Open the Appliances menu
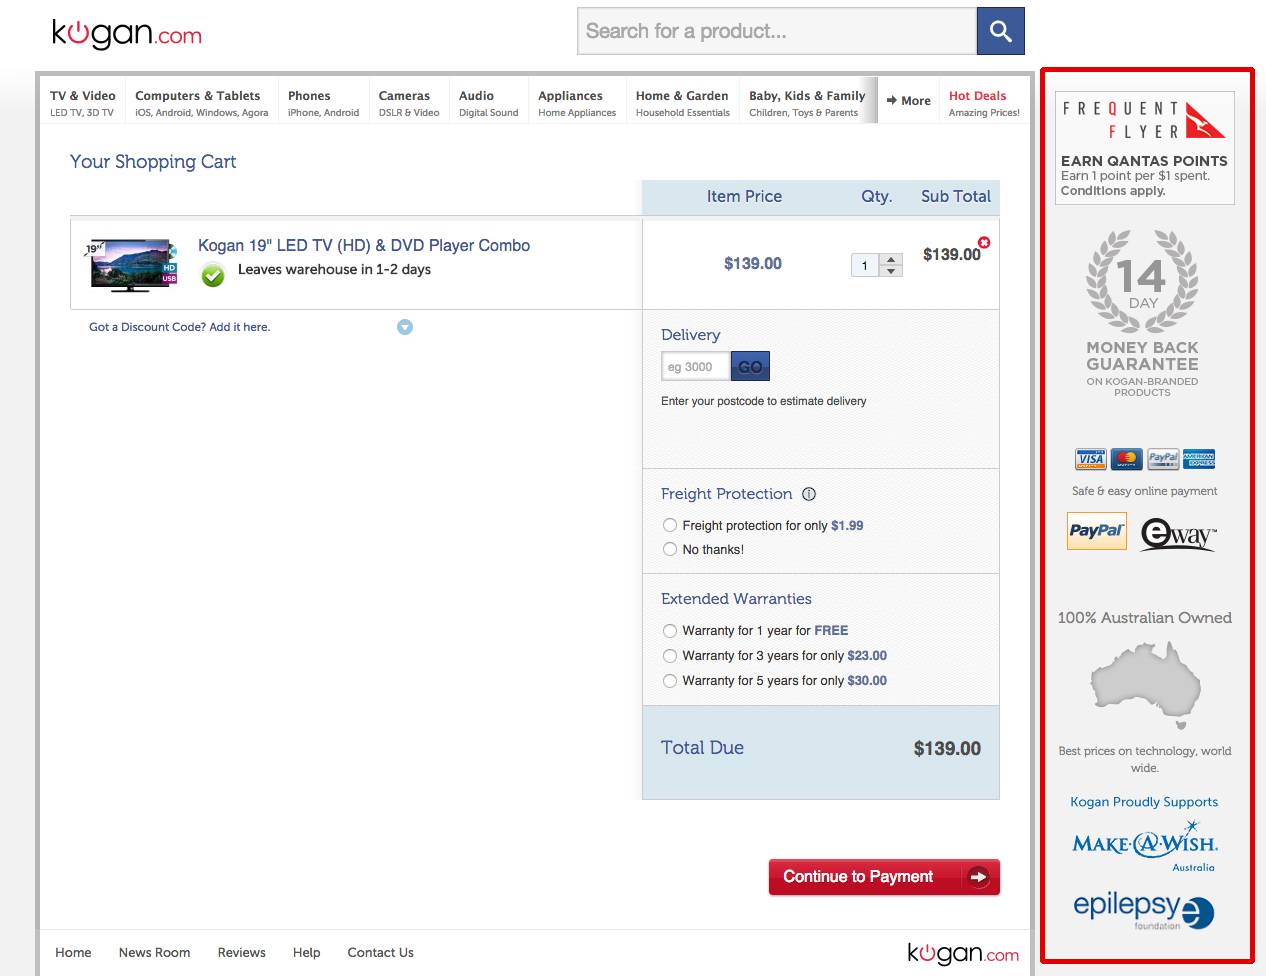Viewport: 1266px width, 976px height. coord(577,102)
